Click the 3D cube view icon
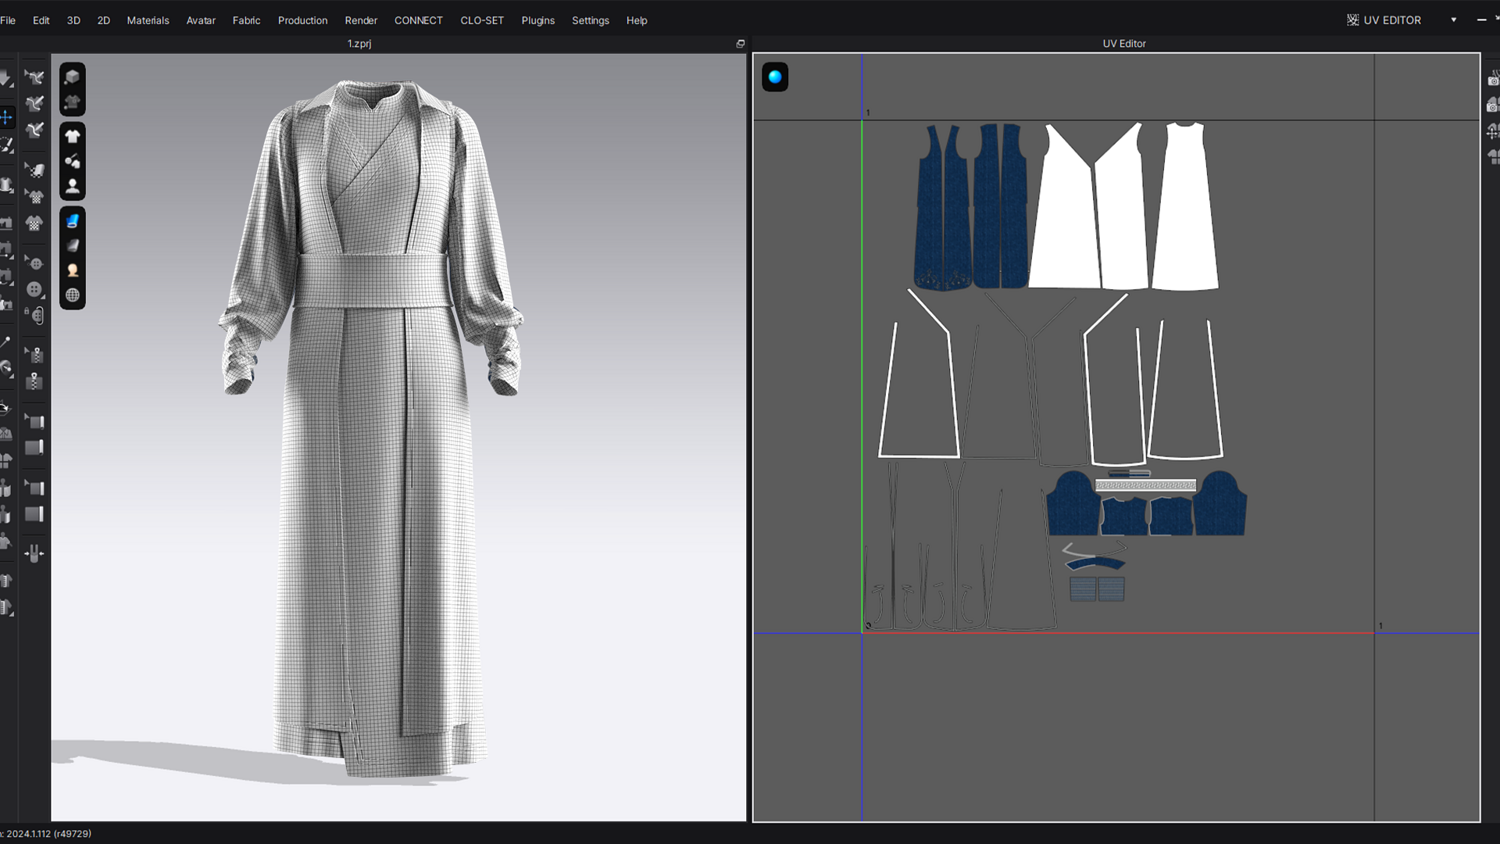 [72, 77]
